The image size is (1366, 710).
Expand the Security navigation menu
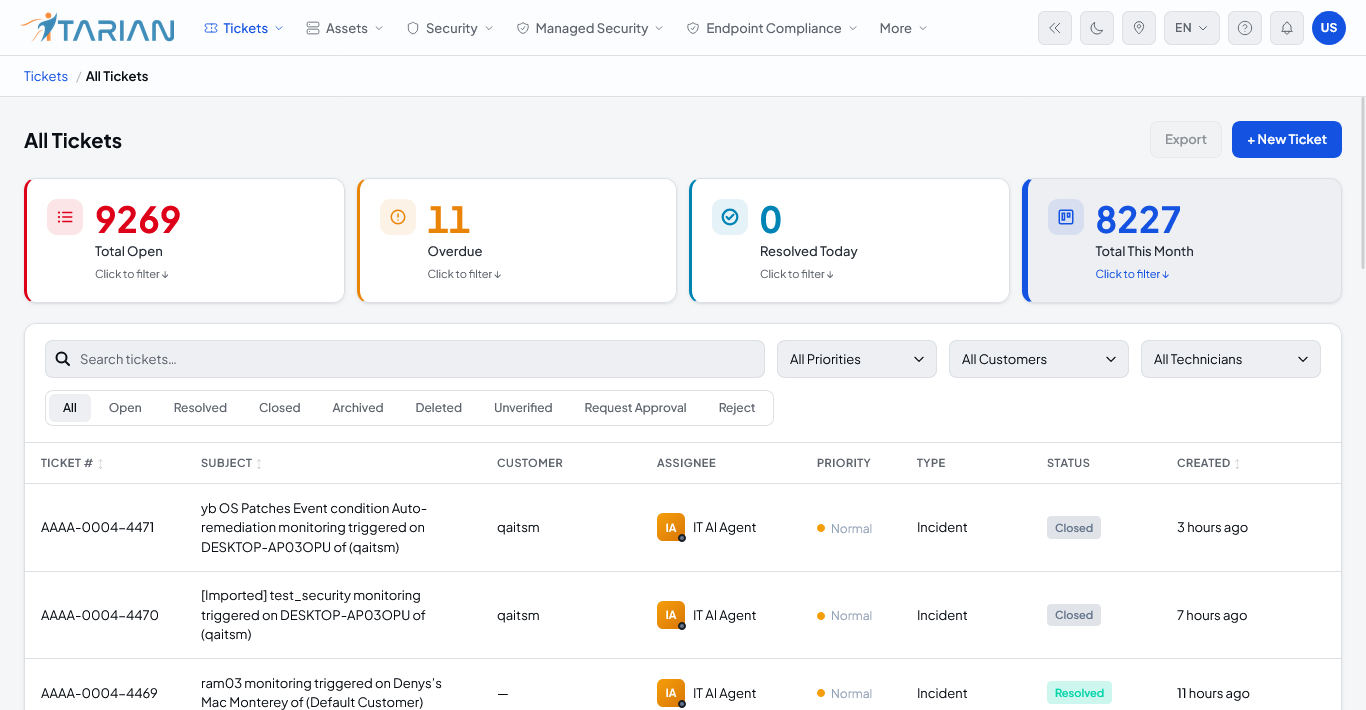click(450, 28)
